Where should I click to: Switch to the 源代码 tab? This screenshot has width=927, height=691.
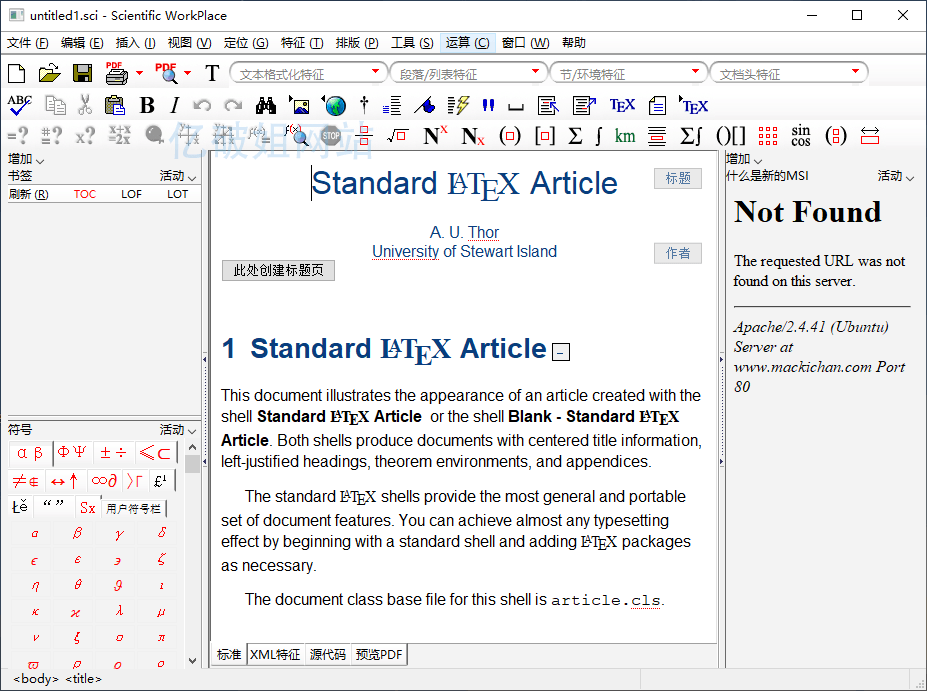(327, 655)
